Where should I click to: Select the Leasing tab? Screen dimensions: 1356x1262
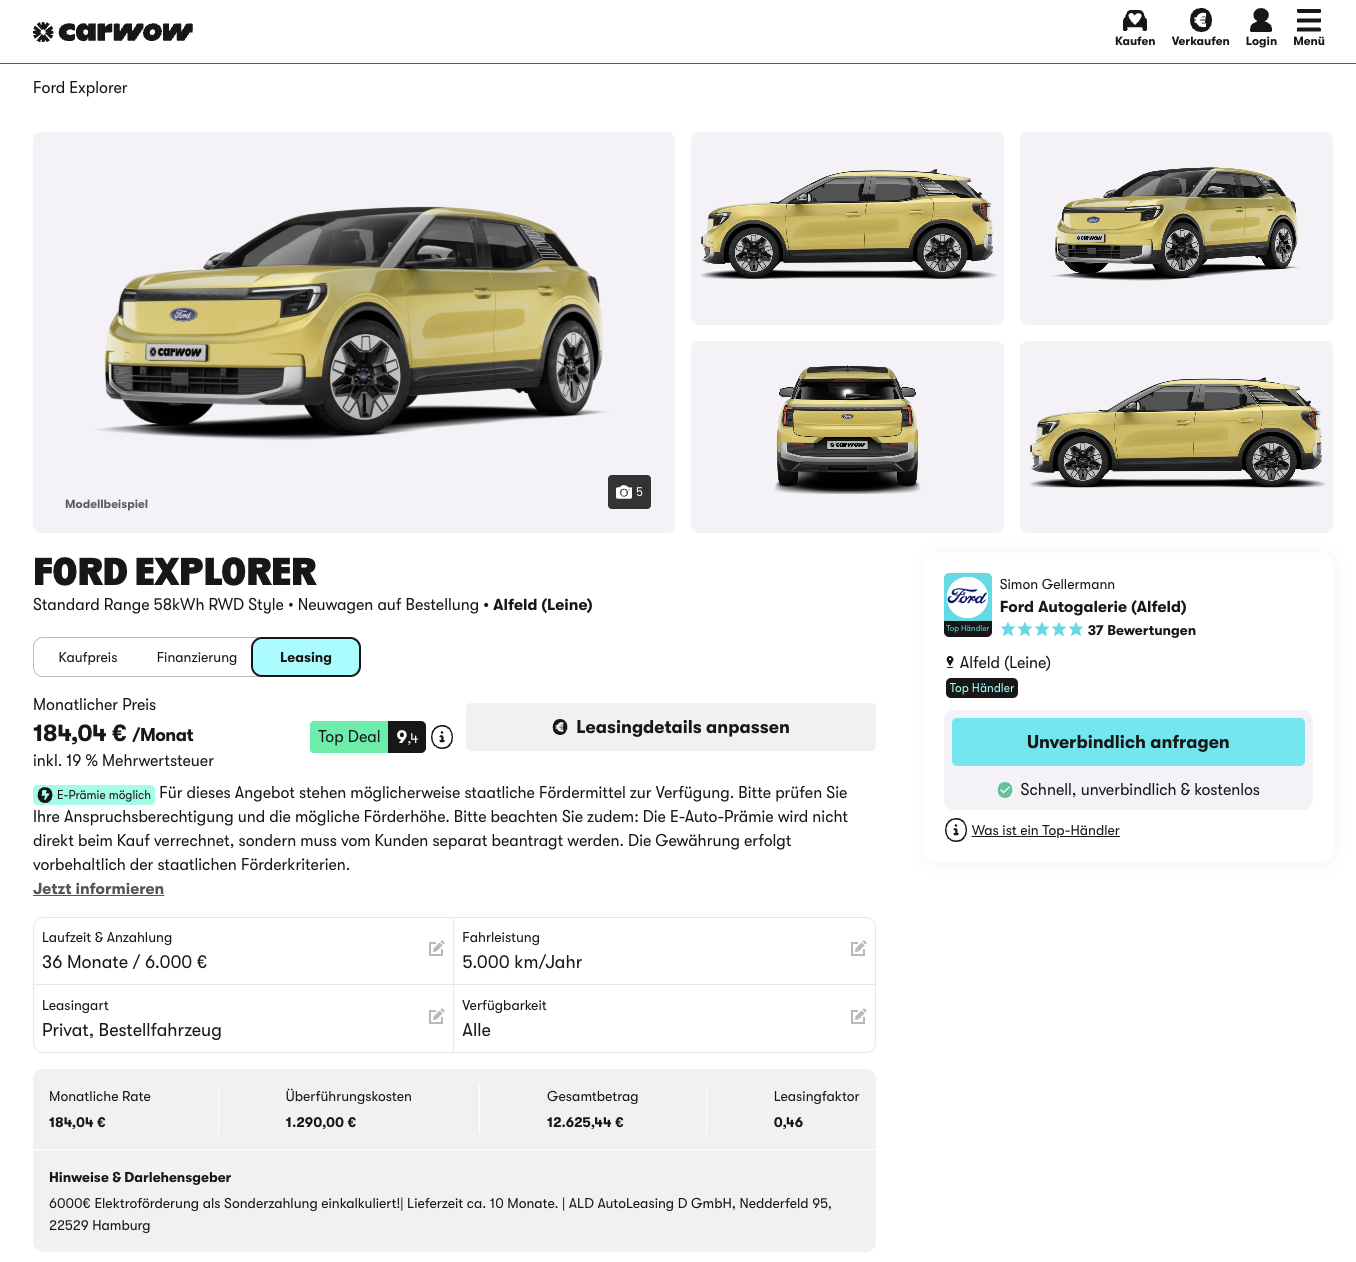click(x=306, y=657)
